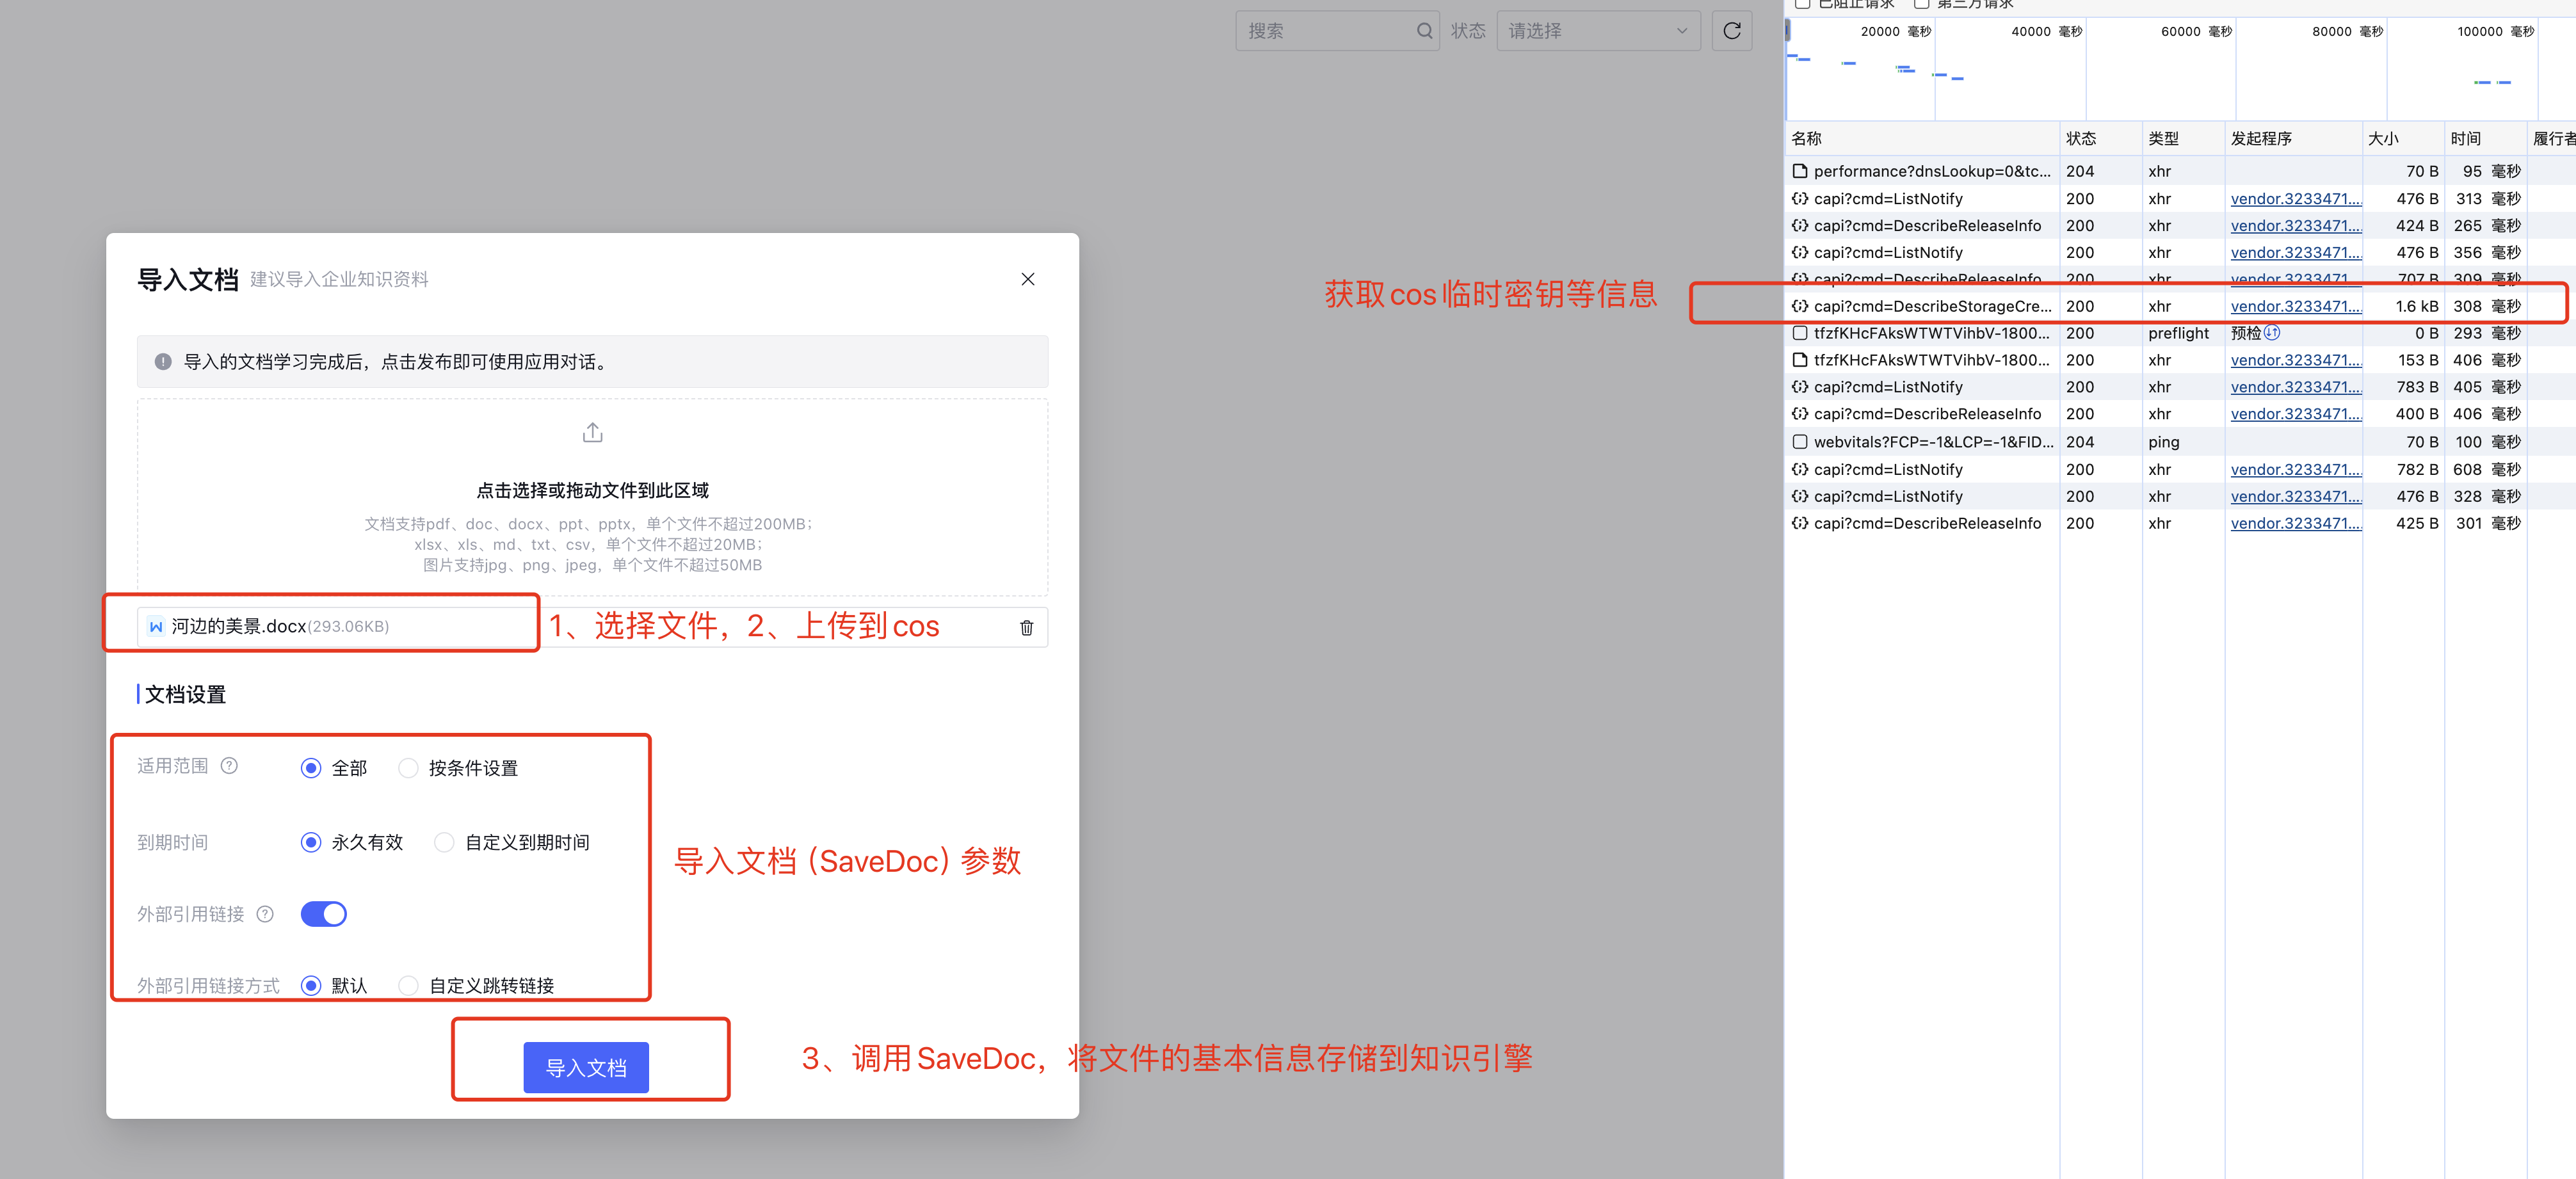The height and width of the screenshot is (1179, 2576).
Task: Disable the 外部引用链接 toggle switch
Action: pos(323,914)
